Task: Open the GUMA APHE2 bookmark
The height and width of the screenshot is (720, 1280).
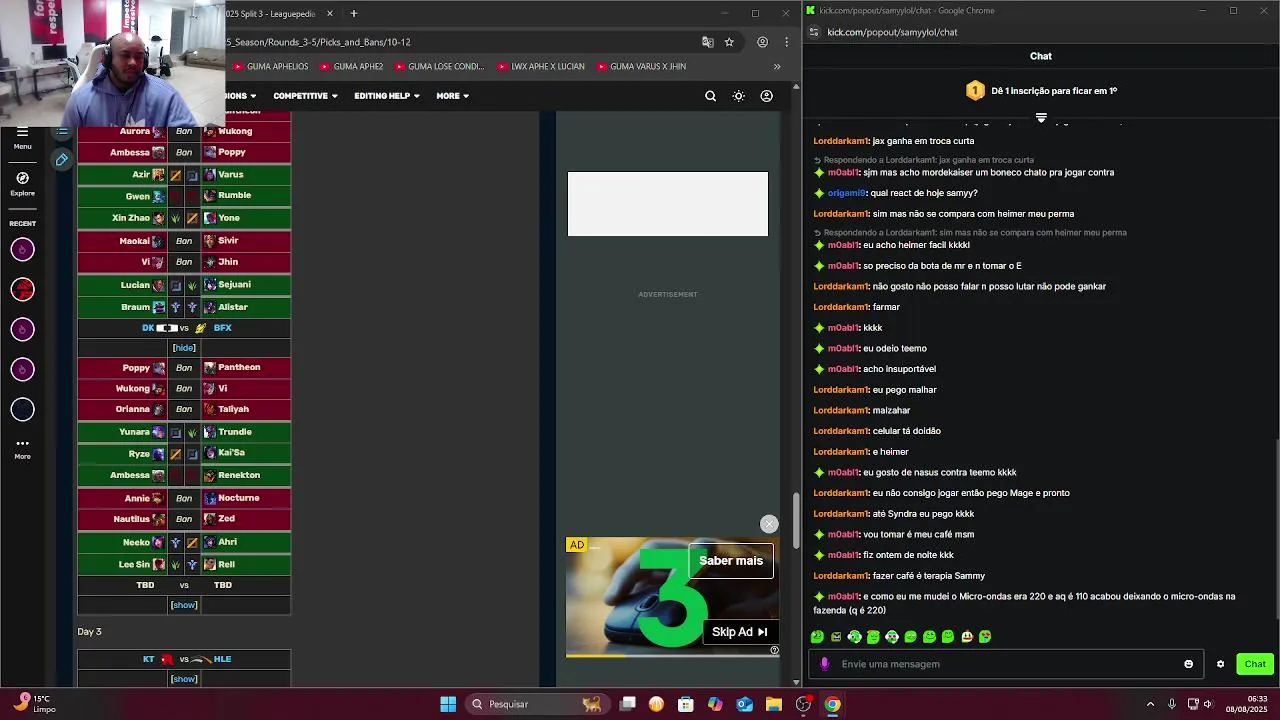Action: pyautogui.click(x=351, y=67)
